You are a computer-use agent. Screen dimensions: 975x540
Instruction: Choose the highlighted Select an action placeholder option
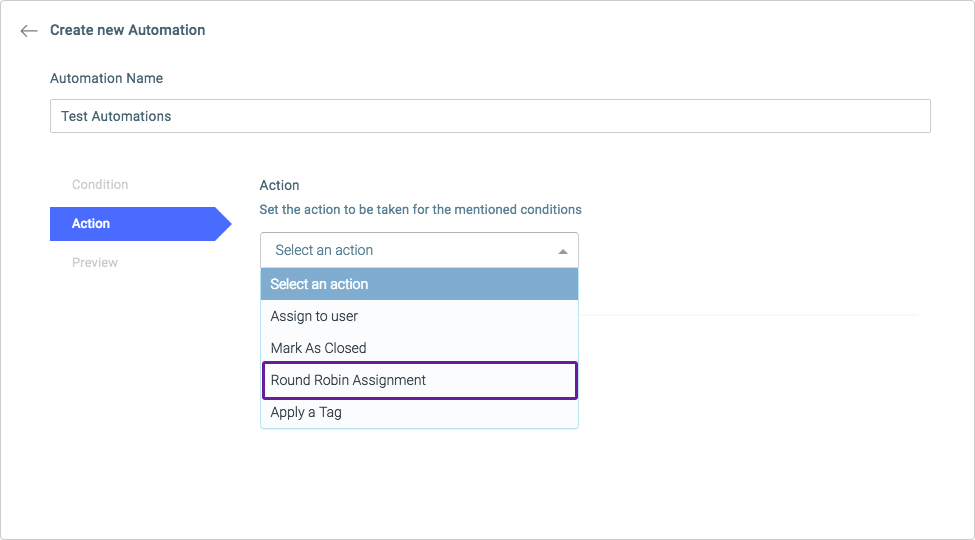[x=419, y=284]
